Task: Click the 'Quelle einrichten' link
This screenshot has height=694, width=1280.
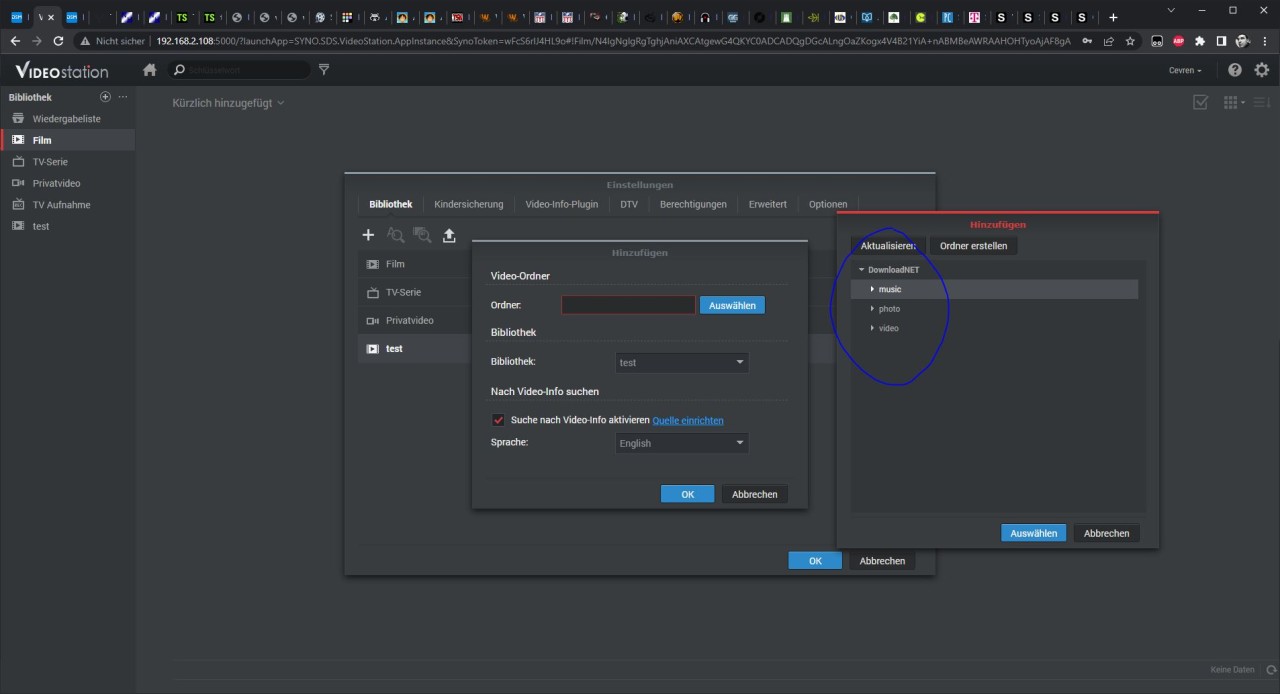Action: (x=688, y=420)
